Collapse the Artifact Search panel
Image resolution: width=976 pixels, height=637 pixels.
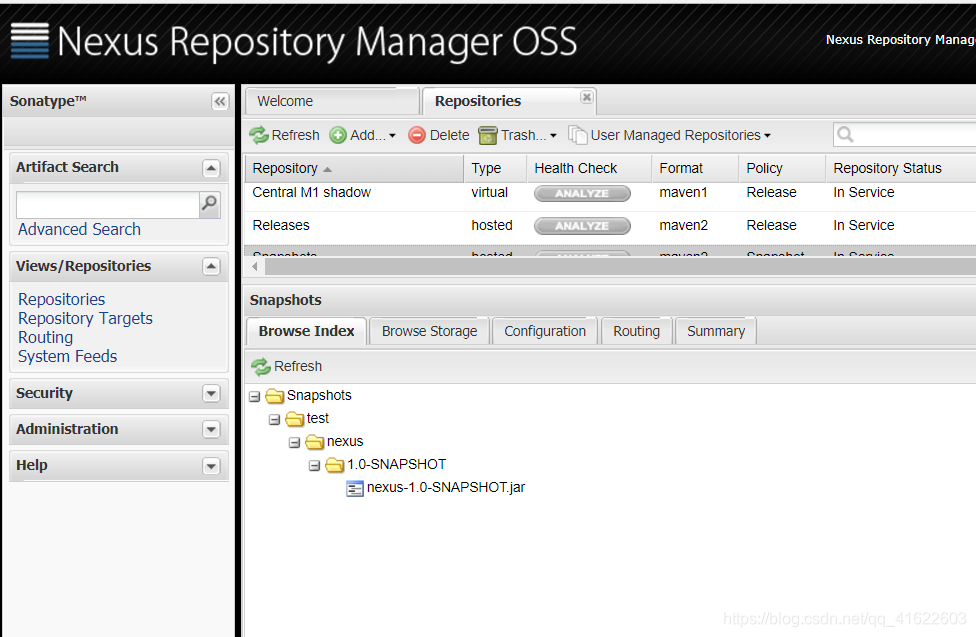tap(211, 168)
